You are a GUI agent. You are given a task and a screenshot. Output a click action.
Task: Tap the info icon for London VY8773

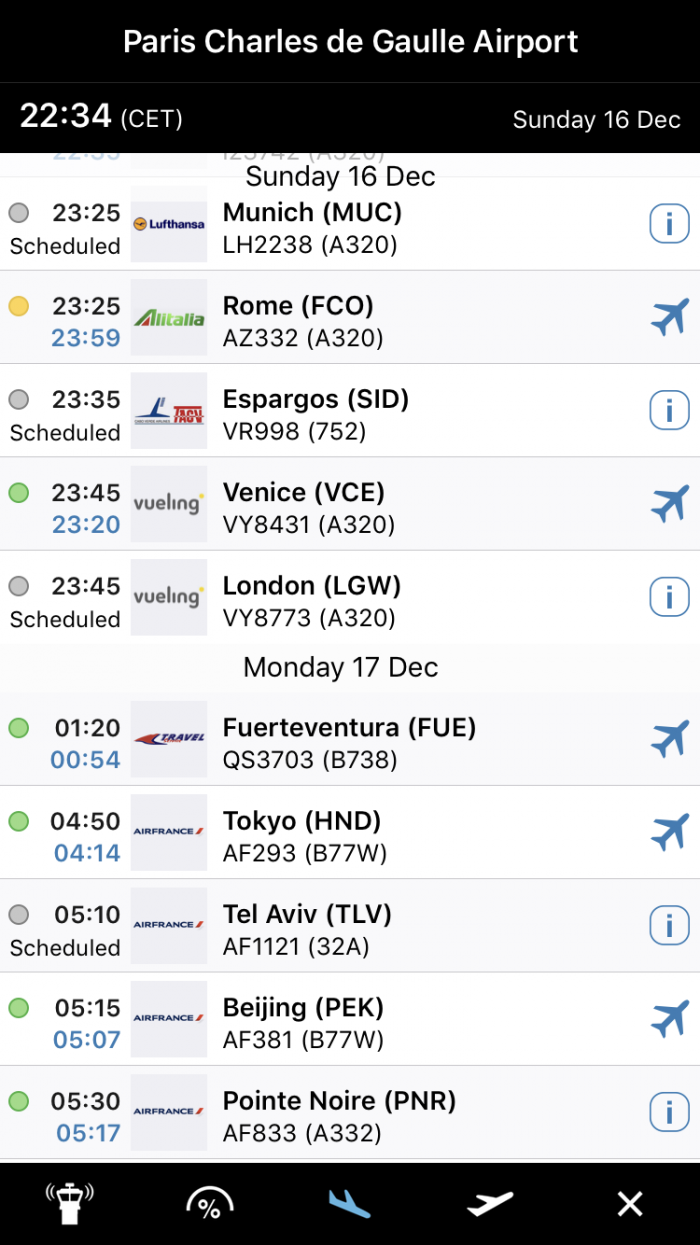[x=669, y=597]
